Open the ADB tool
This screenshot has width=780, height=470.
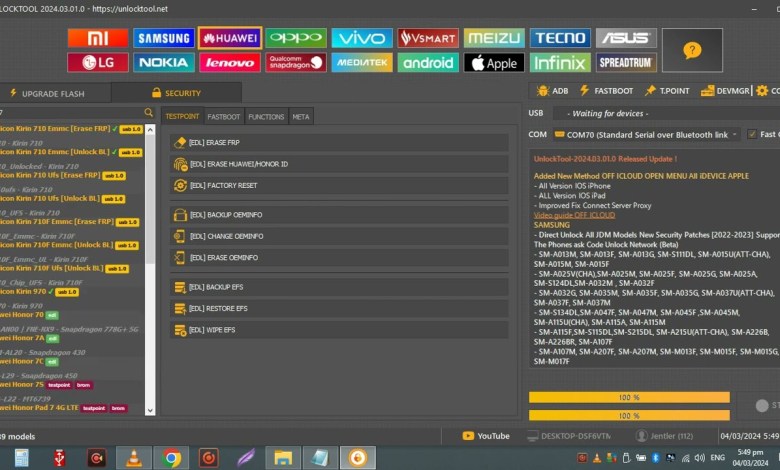point(553,91)
